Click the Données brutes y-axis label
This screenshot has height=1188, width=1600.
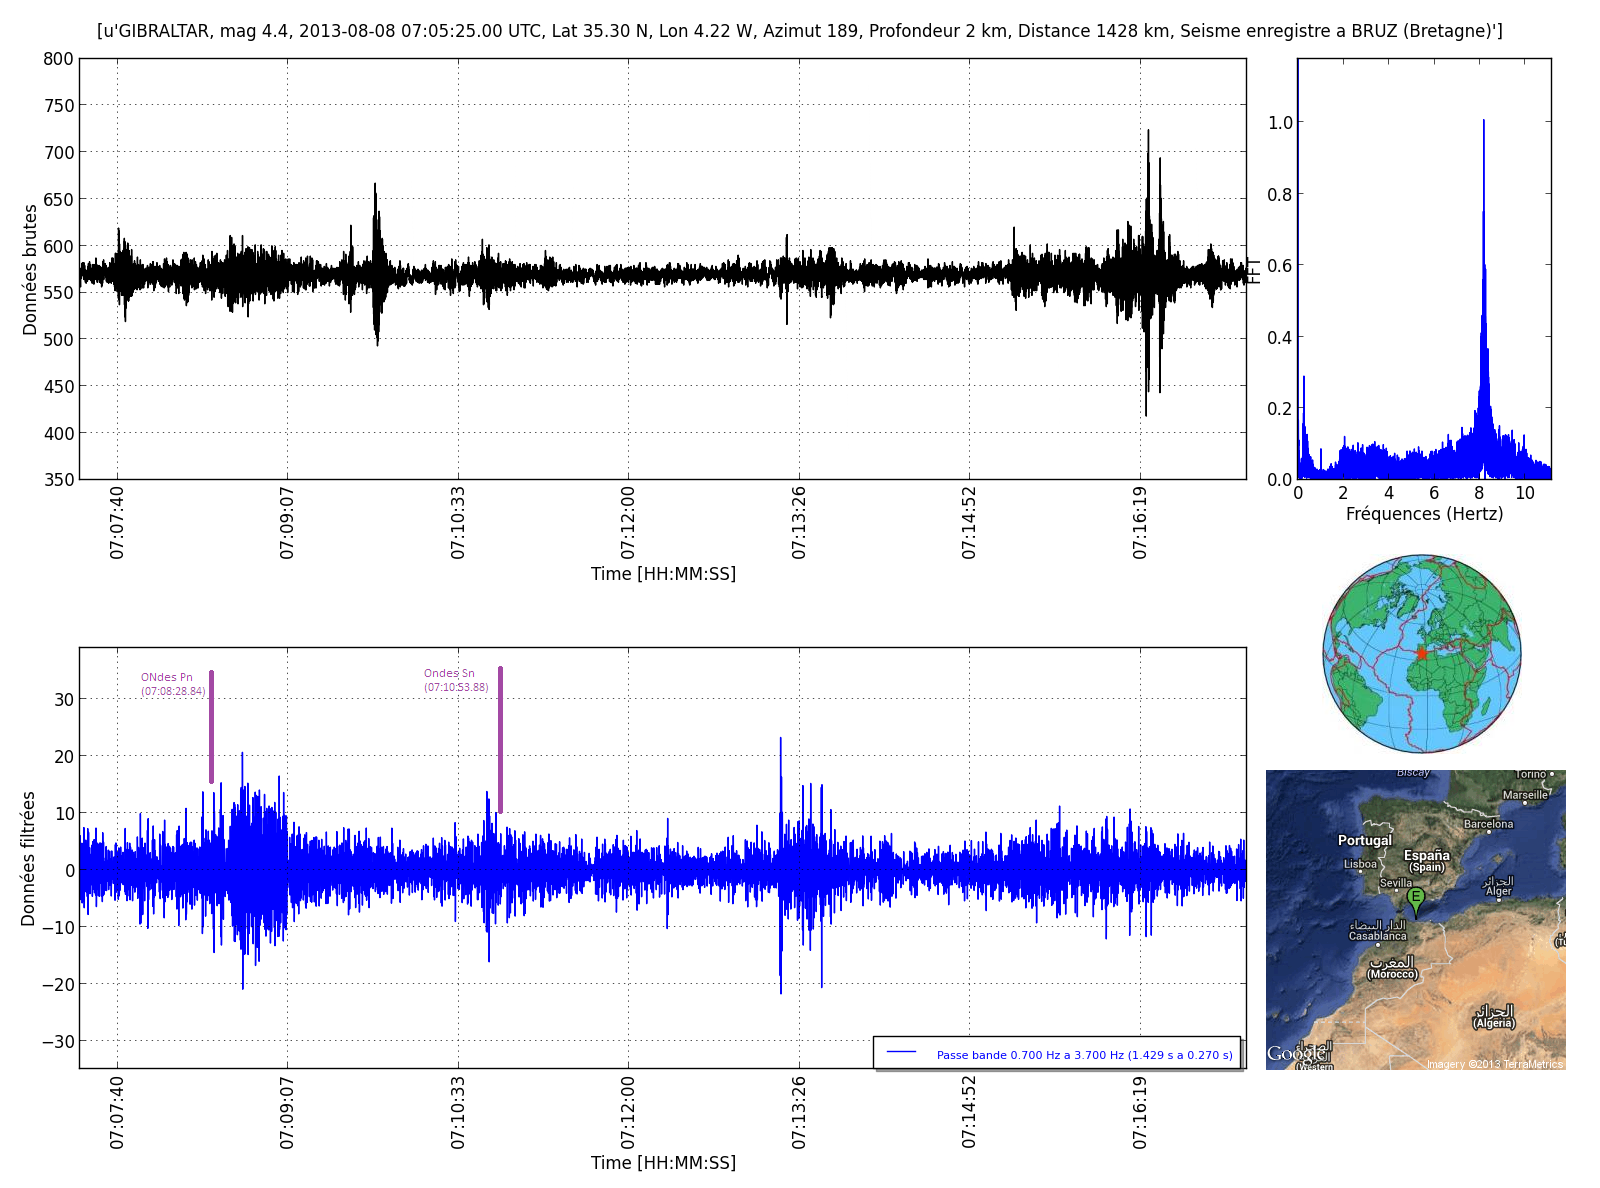[x=30, y=270]
